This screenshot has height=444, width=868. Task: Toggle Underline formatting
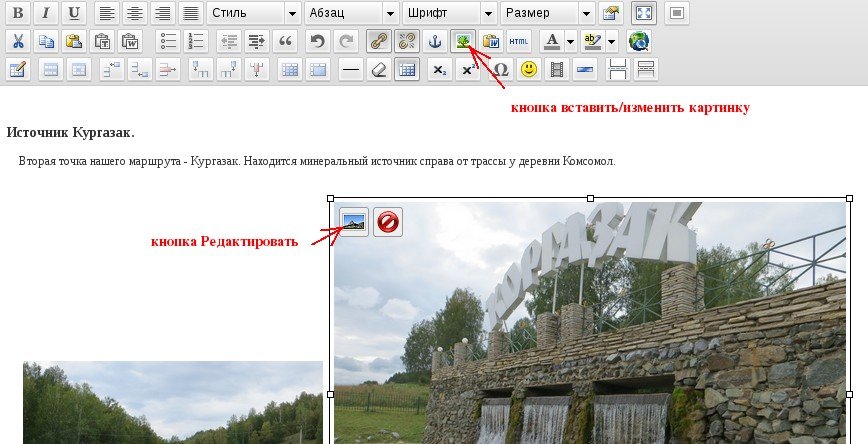pyautogui.click(x=73, y=13)
